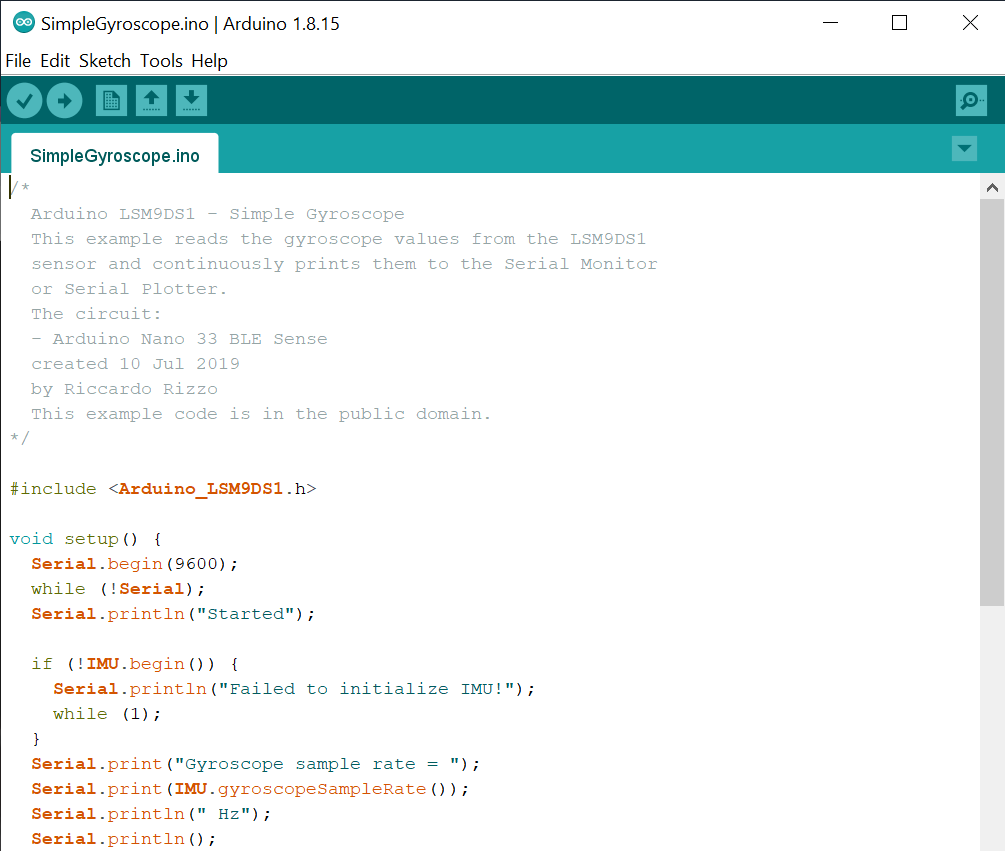Click the comment 'by Riccardo Rizzo'
The image size is (1005, 851).
pos(124,389)
